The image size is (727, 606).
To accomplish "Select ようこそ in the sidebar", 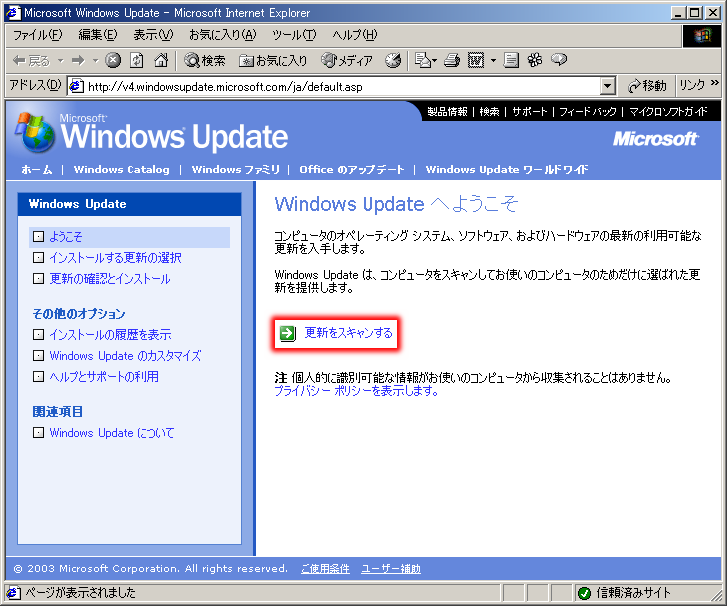I will point(129,237).
